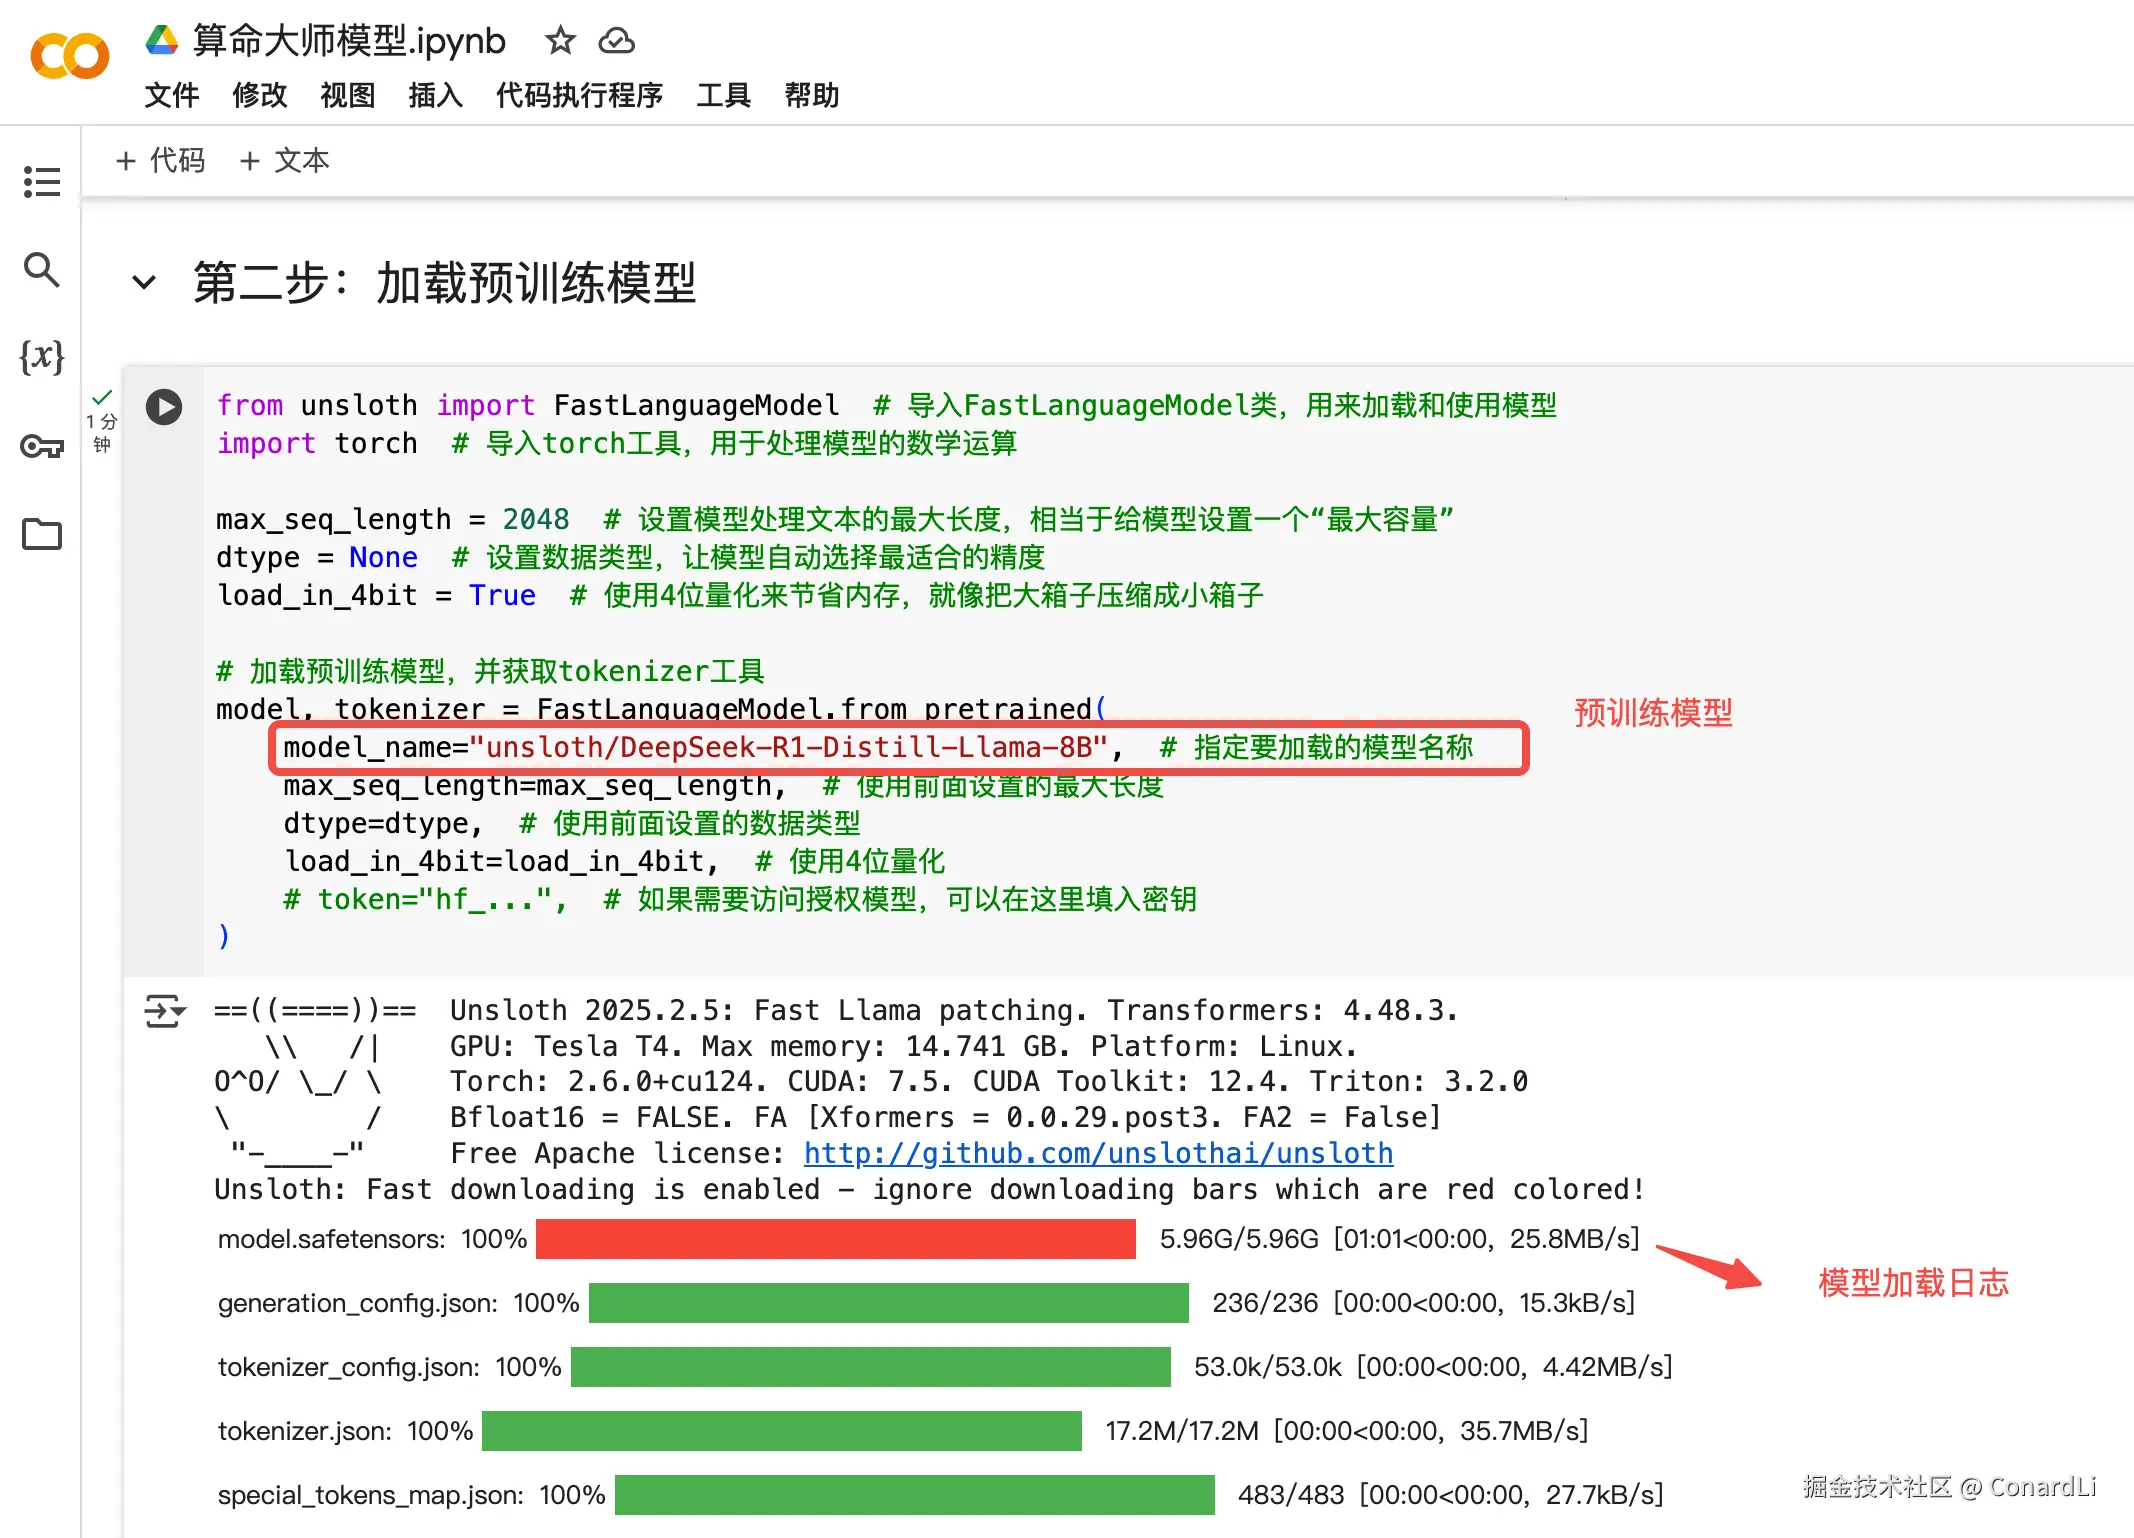Image resolution: width=2134 pixels, height=1538 pixels.
Task: Open the variables {x} panel icon
Action: click(42, 356)
